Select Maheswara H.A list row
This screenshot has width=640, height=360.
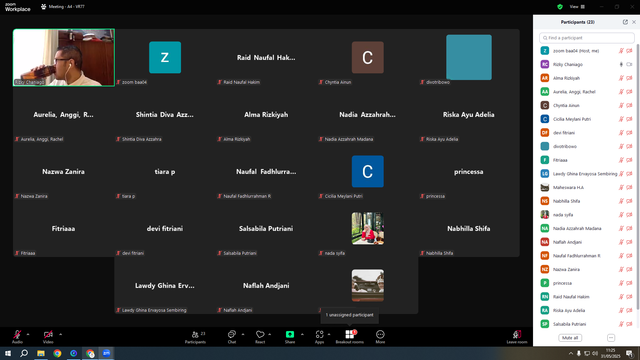(x=587, y=187)
